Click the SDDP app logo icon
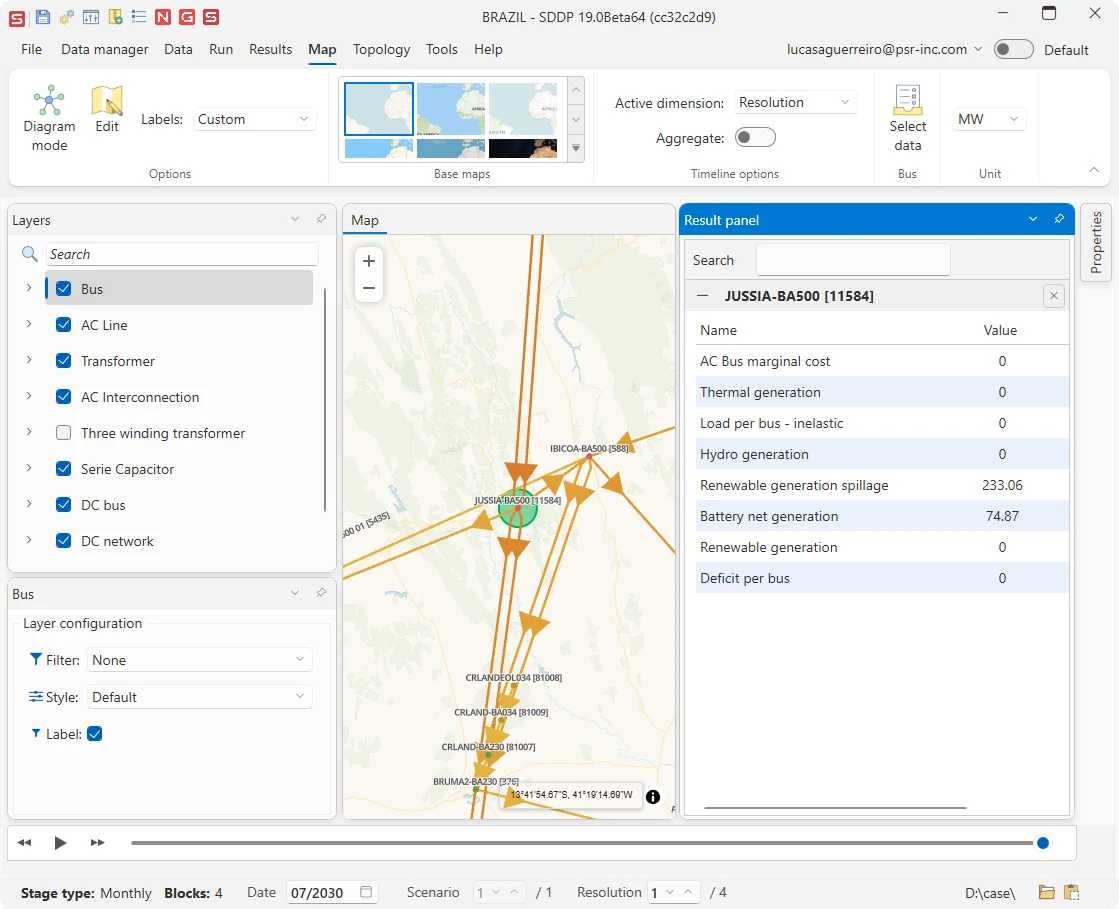This screenshot has width=1119, height=909. [x=16, y=17]
